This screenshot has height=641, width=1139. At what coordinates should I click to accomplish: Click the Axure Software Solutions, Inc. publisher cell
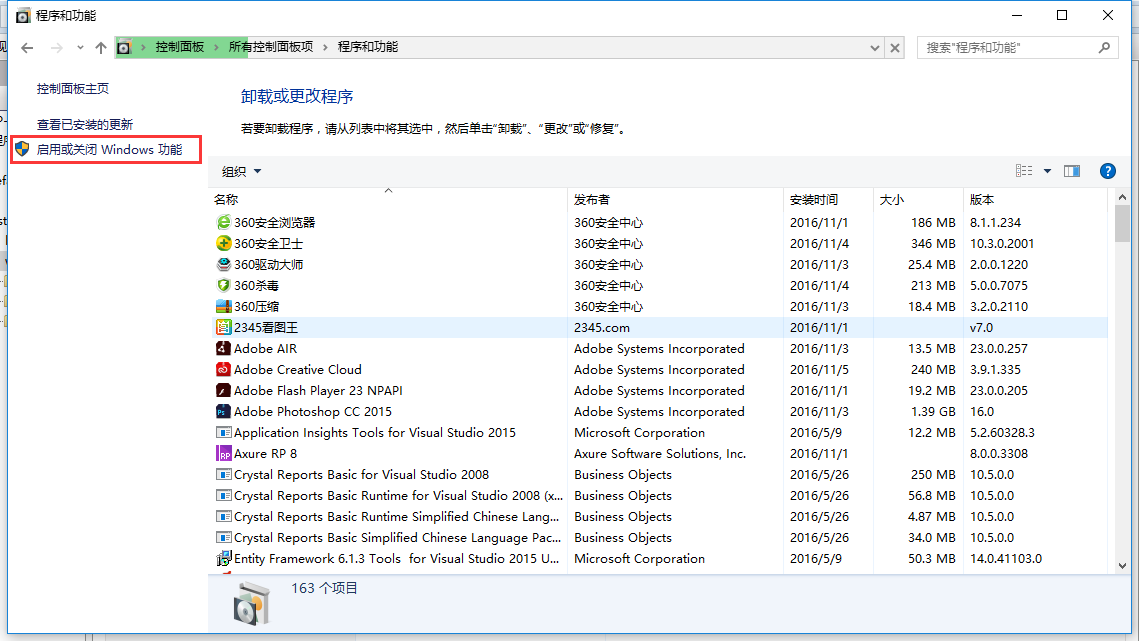click(x=660, y=453)
